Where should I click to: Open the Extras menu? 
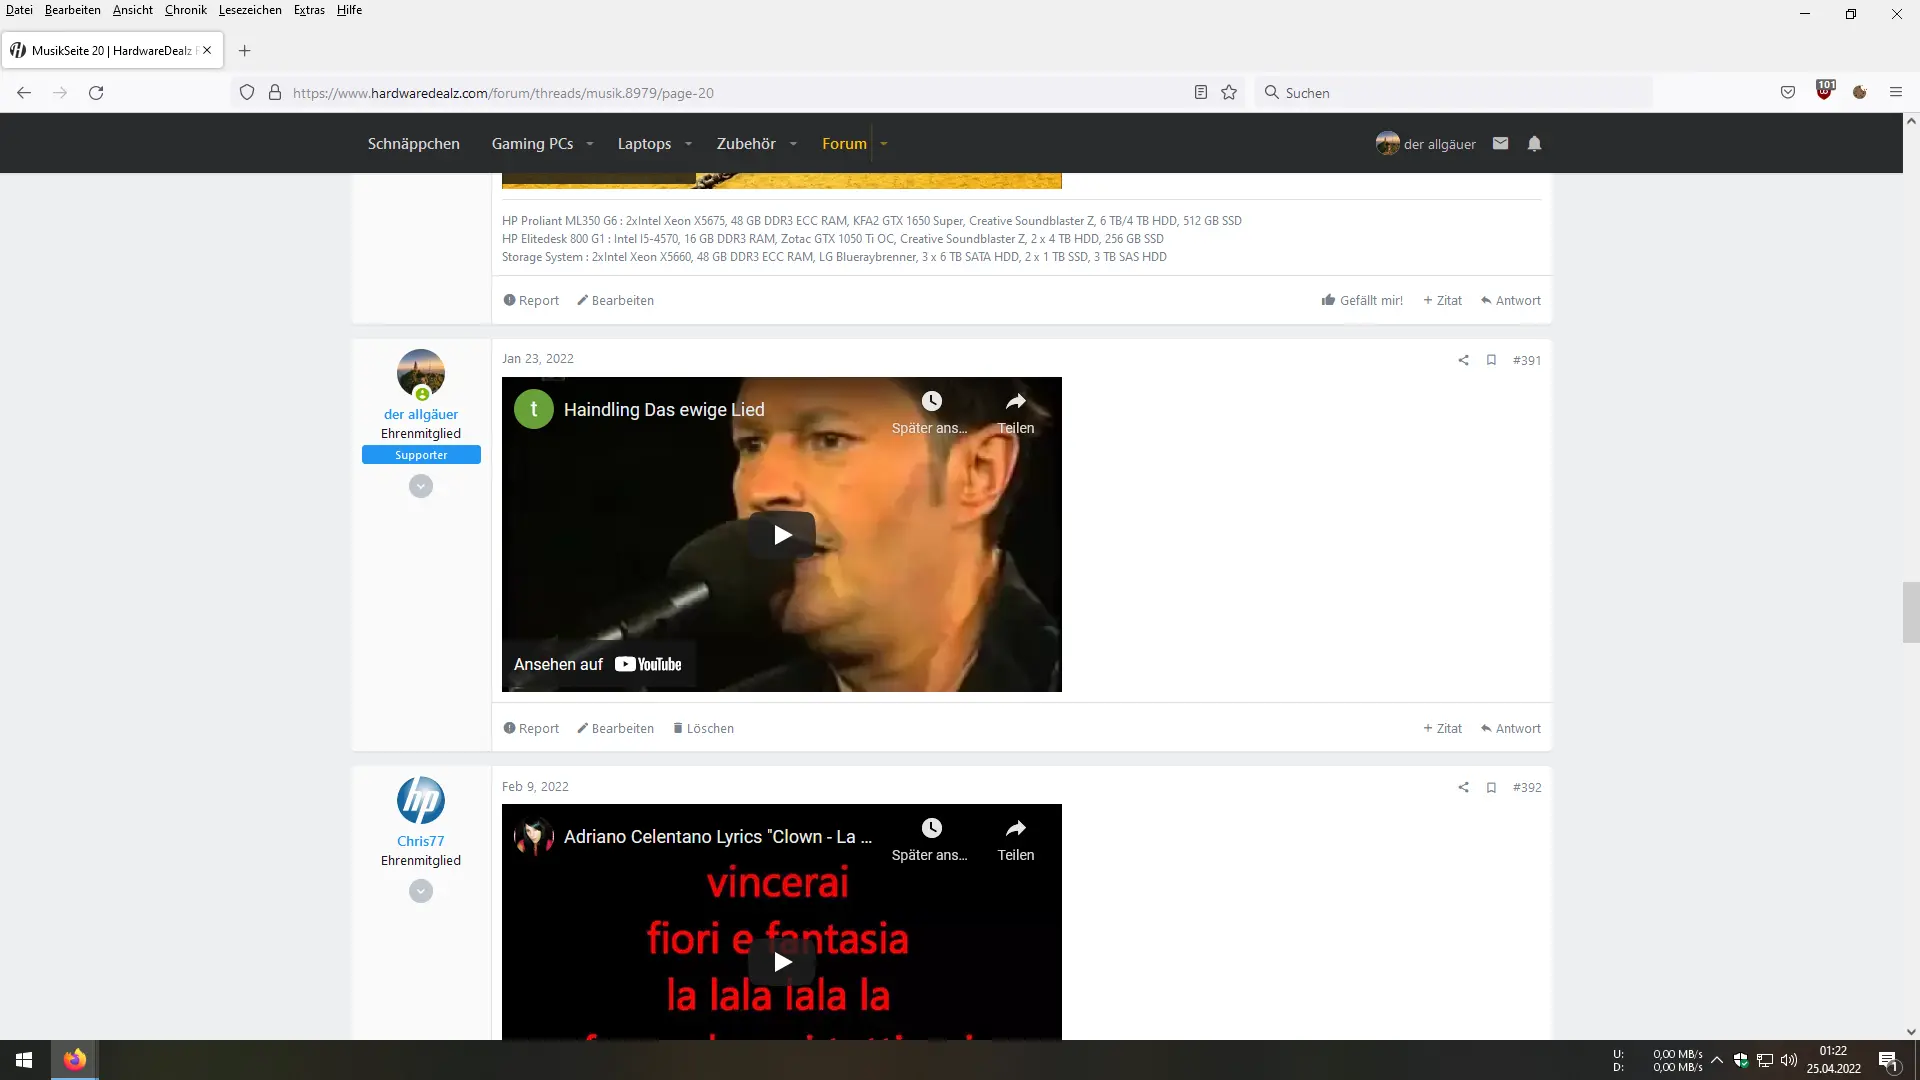(309, 10)
